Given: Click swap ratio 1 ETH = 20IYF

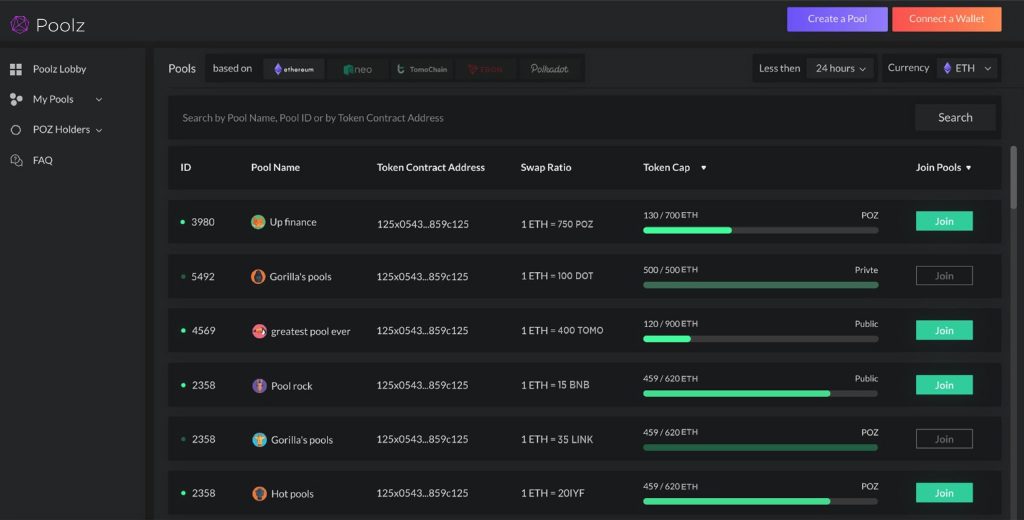Looking at the screenshot, I should 552,494.
